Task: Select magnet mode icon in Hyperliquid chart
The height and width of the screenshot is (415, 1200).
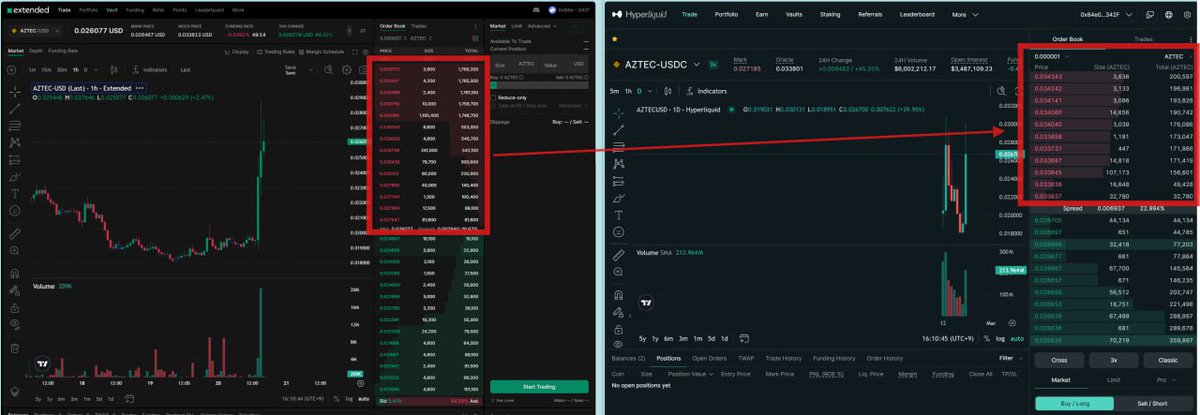Action: pos(619,294)
